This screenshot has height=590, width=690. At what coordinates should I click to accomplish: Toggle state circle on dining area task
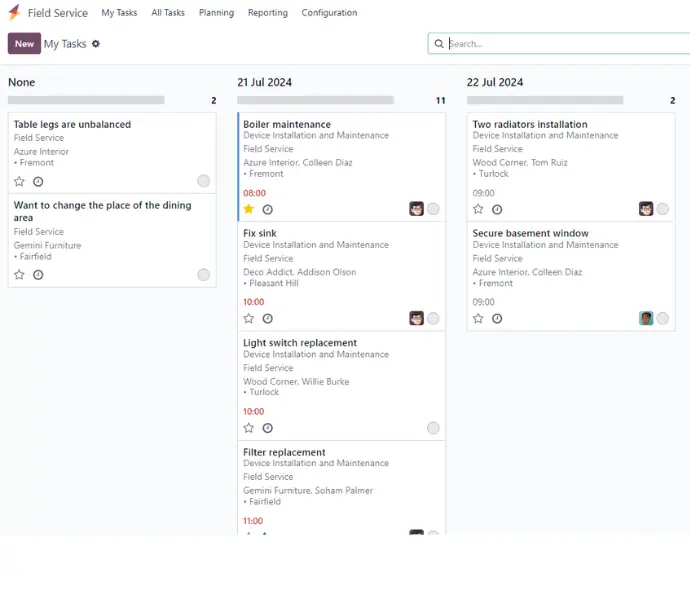pyautogui.click(x=203, y=275)
